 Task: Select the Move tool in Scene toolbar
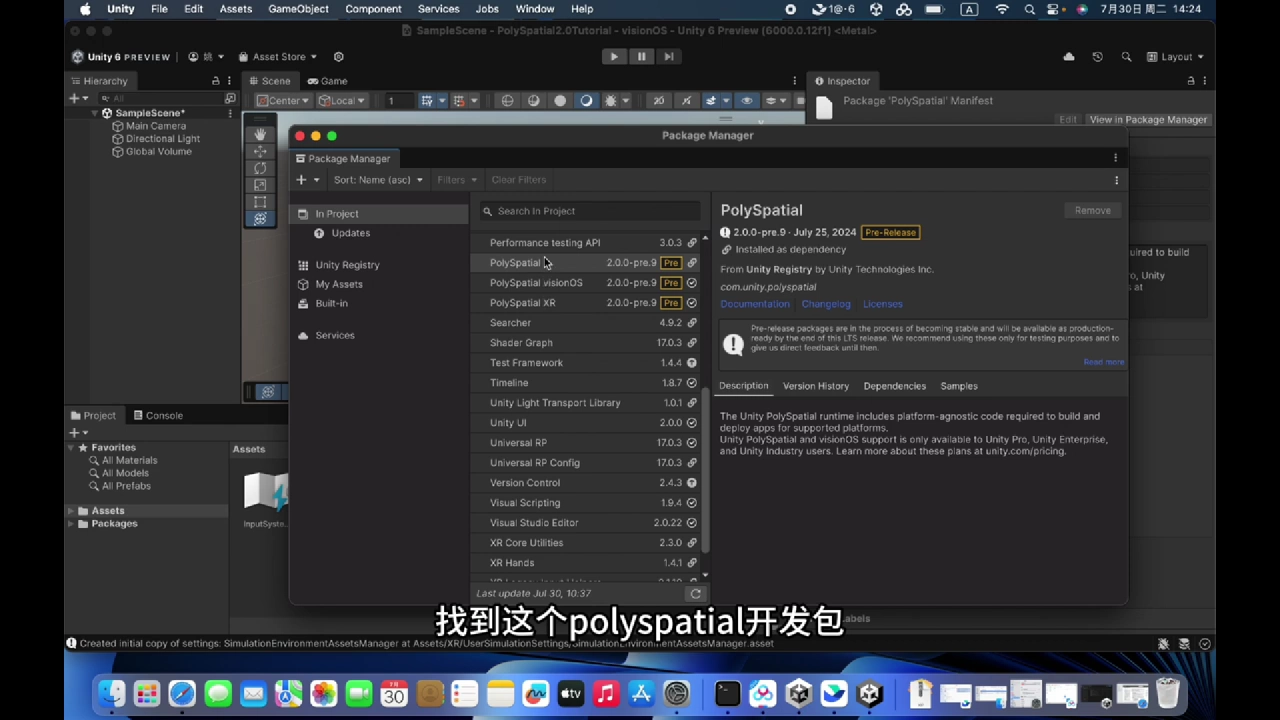point(260,151)
